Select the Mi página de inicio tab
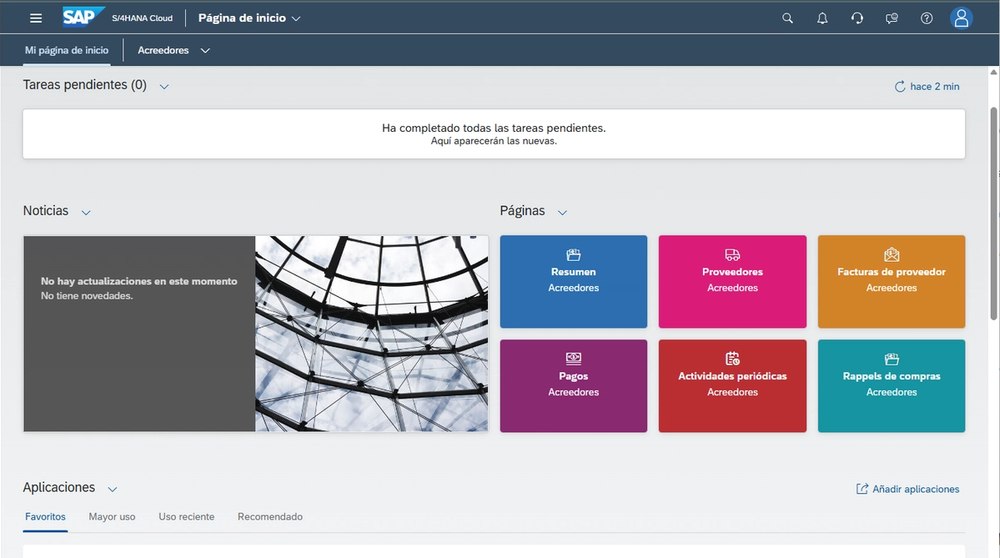The width and height of the screenshot is (1000, 558). pos(66,50)
